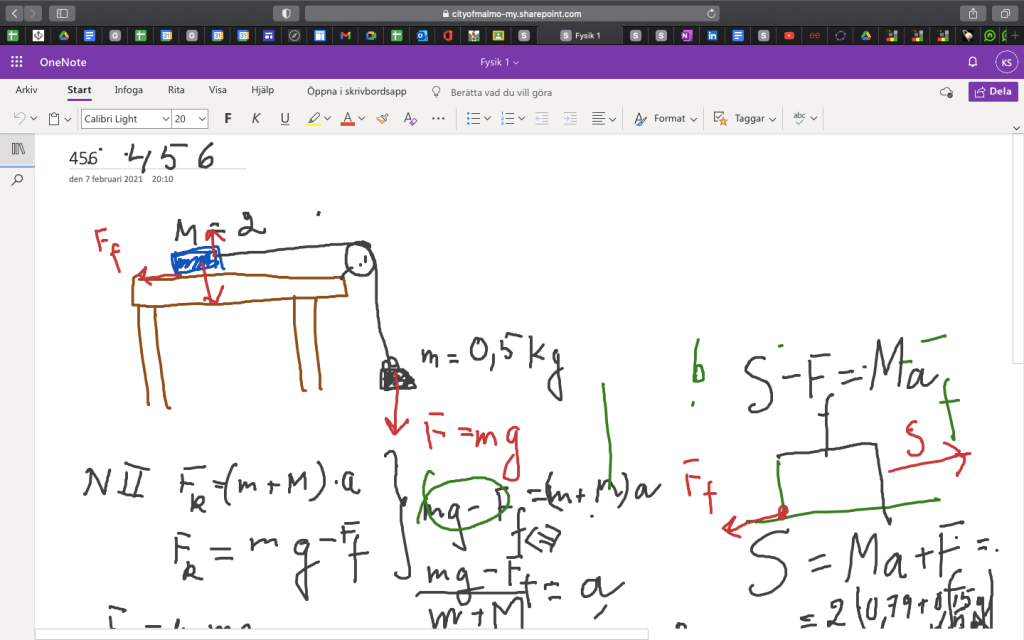Image resolution: width=1024 pixels, height=640 pixels.
Task: Clear formatting with the eraser A icon
Action: (409, 118)
